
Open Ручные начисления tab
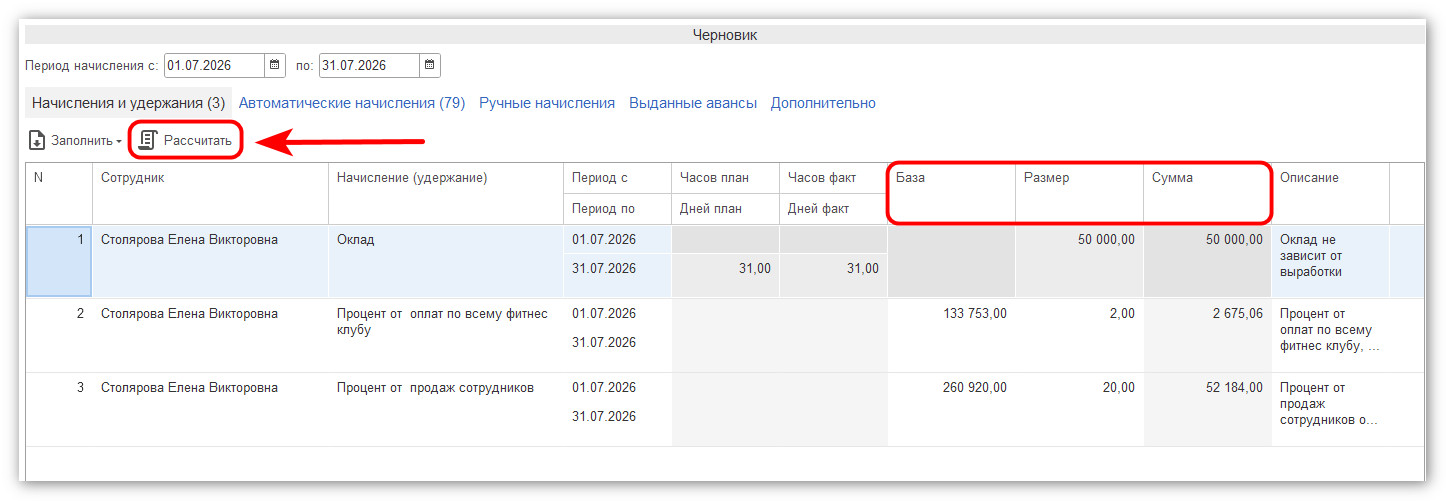pos(547,103)
